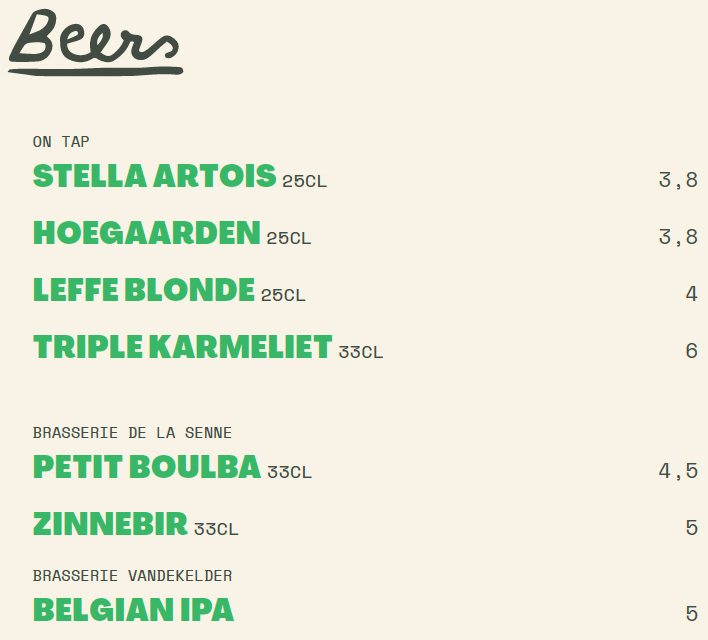Image resolution: width=708 pixels, height=640 pixels.
Task: Click the Triple Karmeliet beer name
Action: coord(183,346)
